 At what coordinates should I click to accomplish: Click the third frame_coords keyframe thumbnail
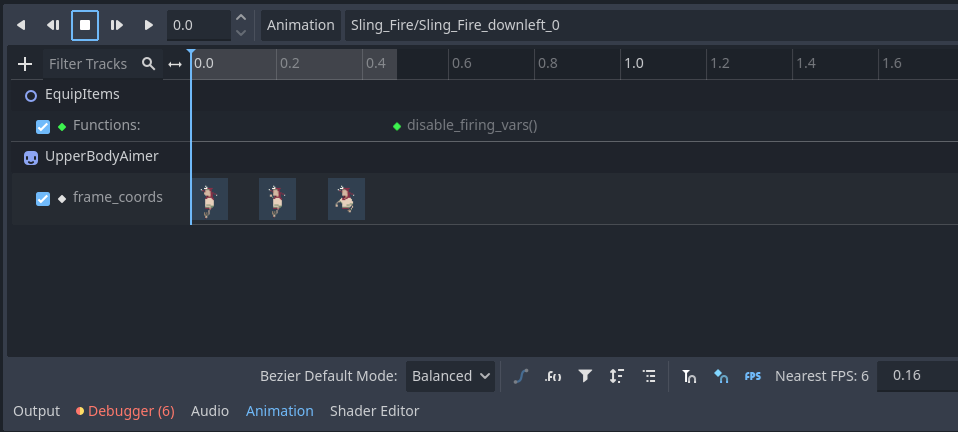click(346, 198)
